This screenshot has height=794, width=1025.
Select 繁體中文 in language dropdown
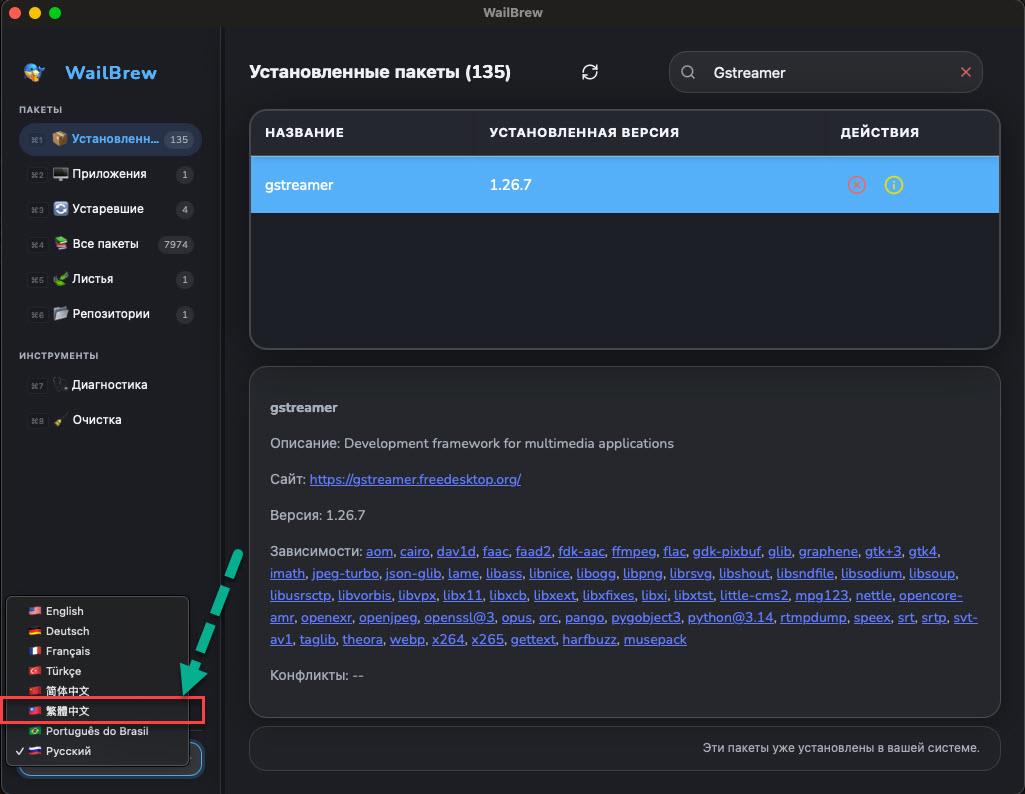point(68,711)
